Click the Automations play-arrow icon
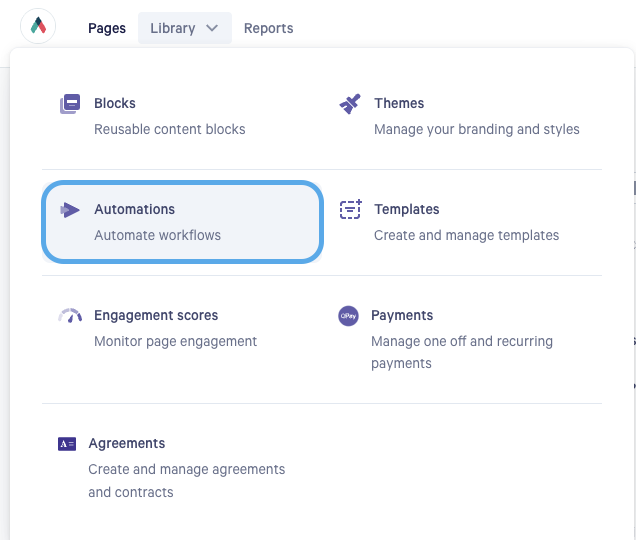This screenshot has width=636, height=540. (x=70, y=210)
